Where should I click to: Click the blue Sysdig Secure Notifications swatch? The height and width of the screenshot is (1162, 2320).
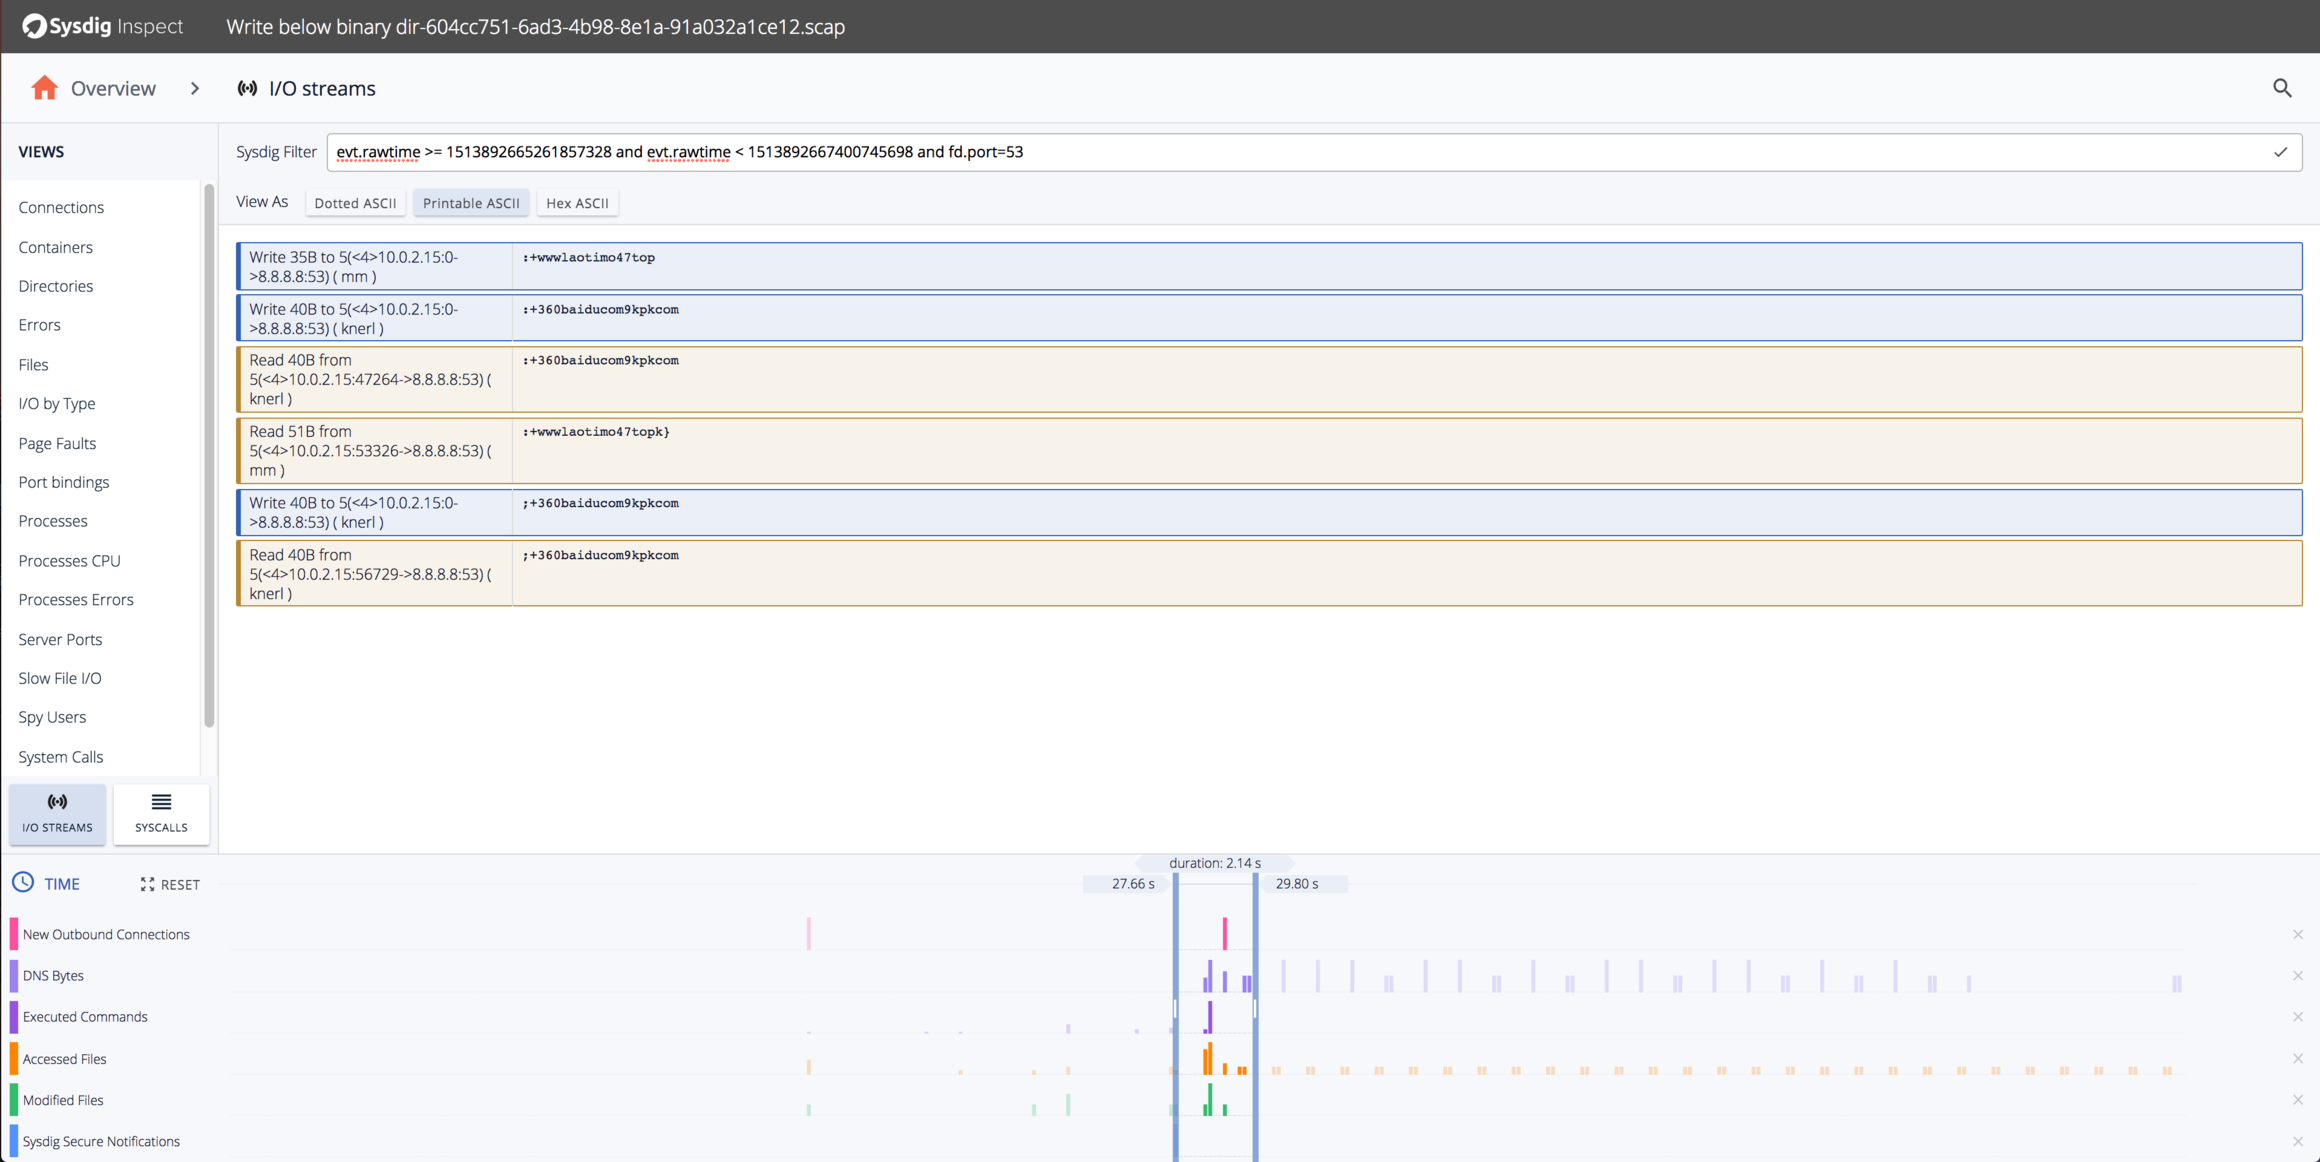click(14, 1141)
